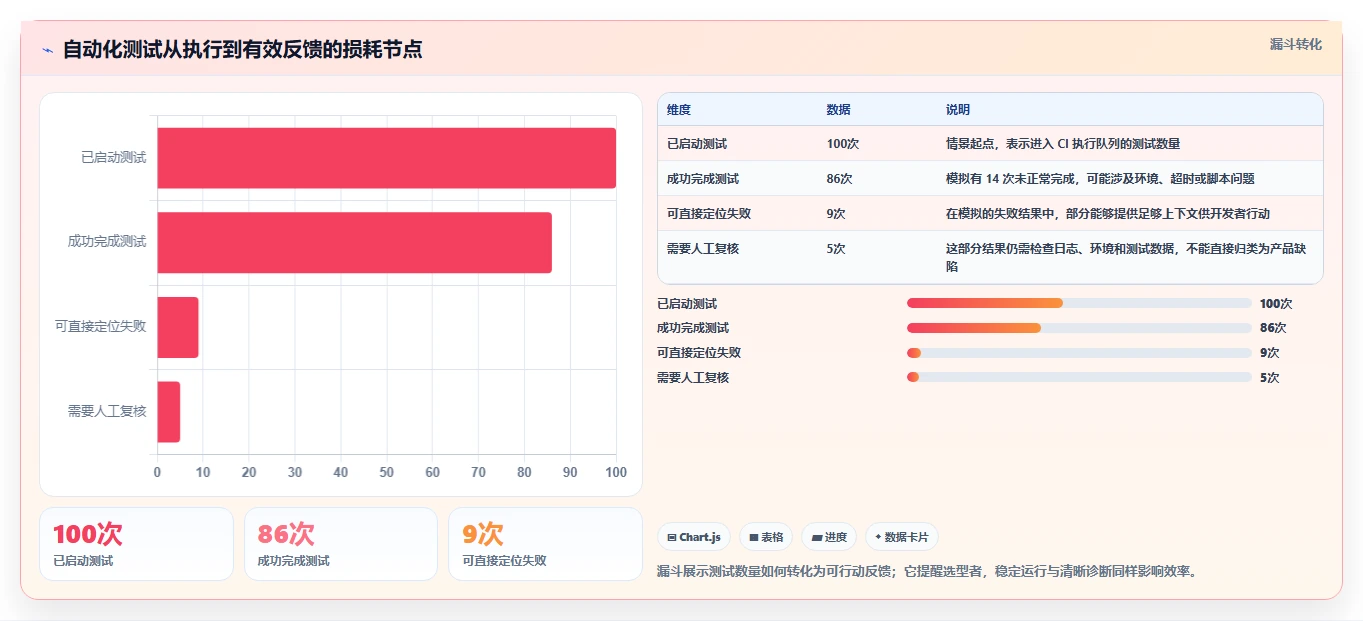The width and height of the screenshot is (1363, 621).
Task: Click the 数据卡片 tag chip
Action: coord(901,537)
